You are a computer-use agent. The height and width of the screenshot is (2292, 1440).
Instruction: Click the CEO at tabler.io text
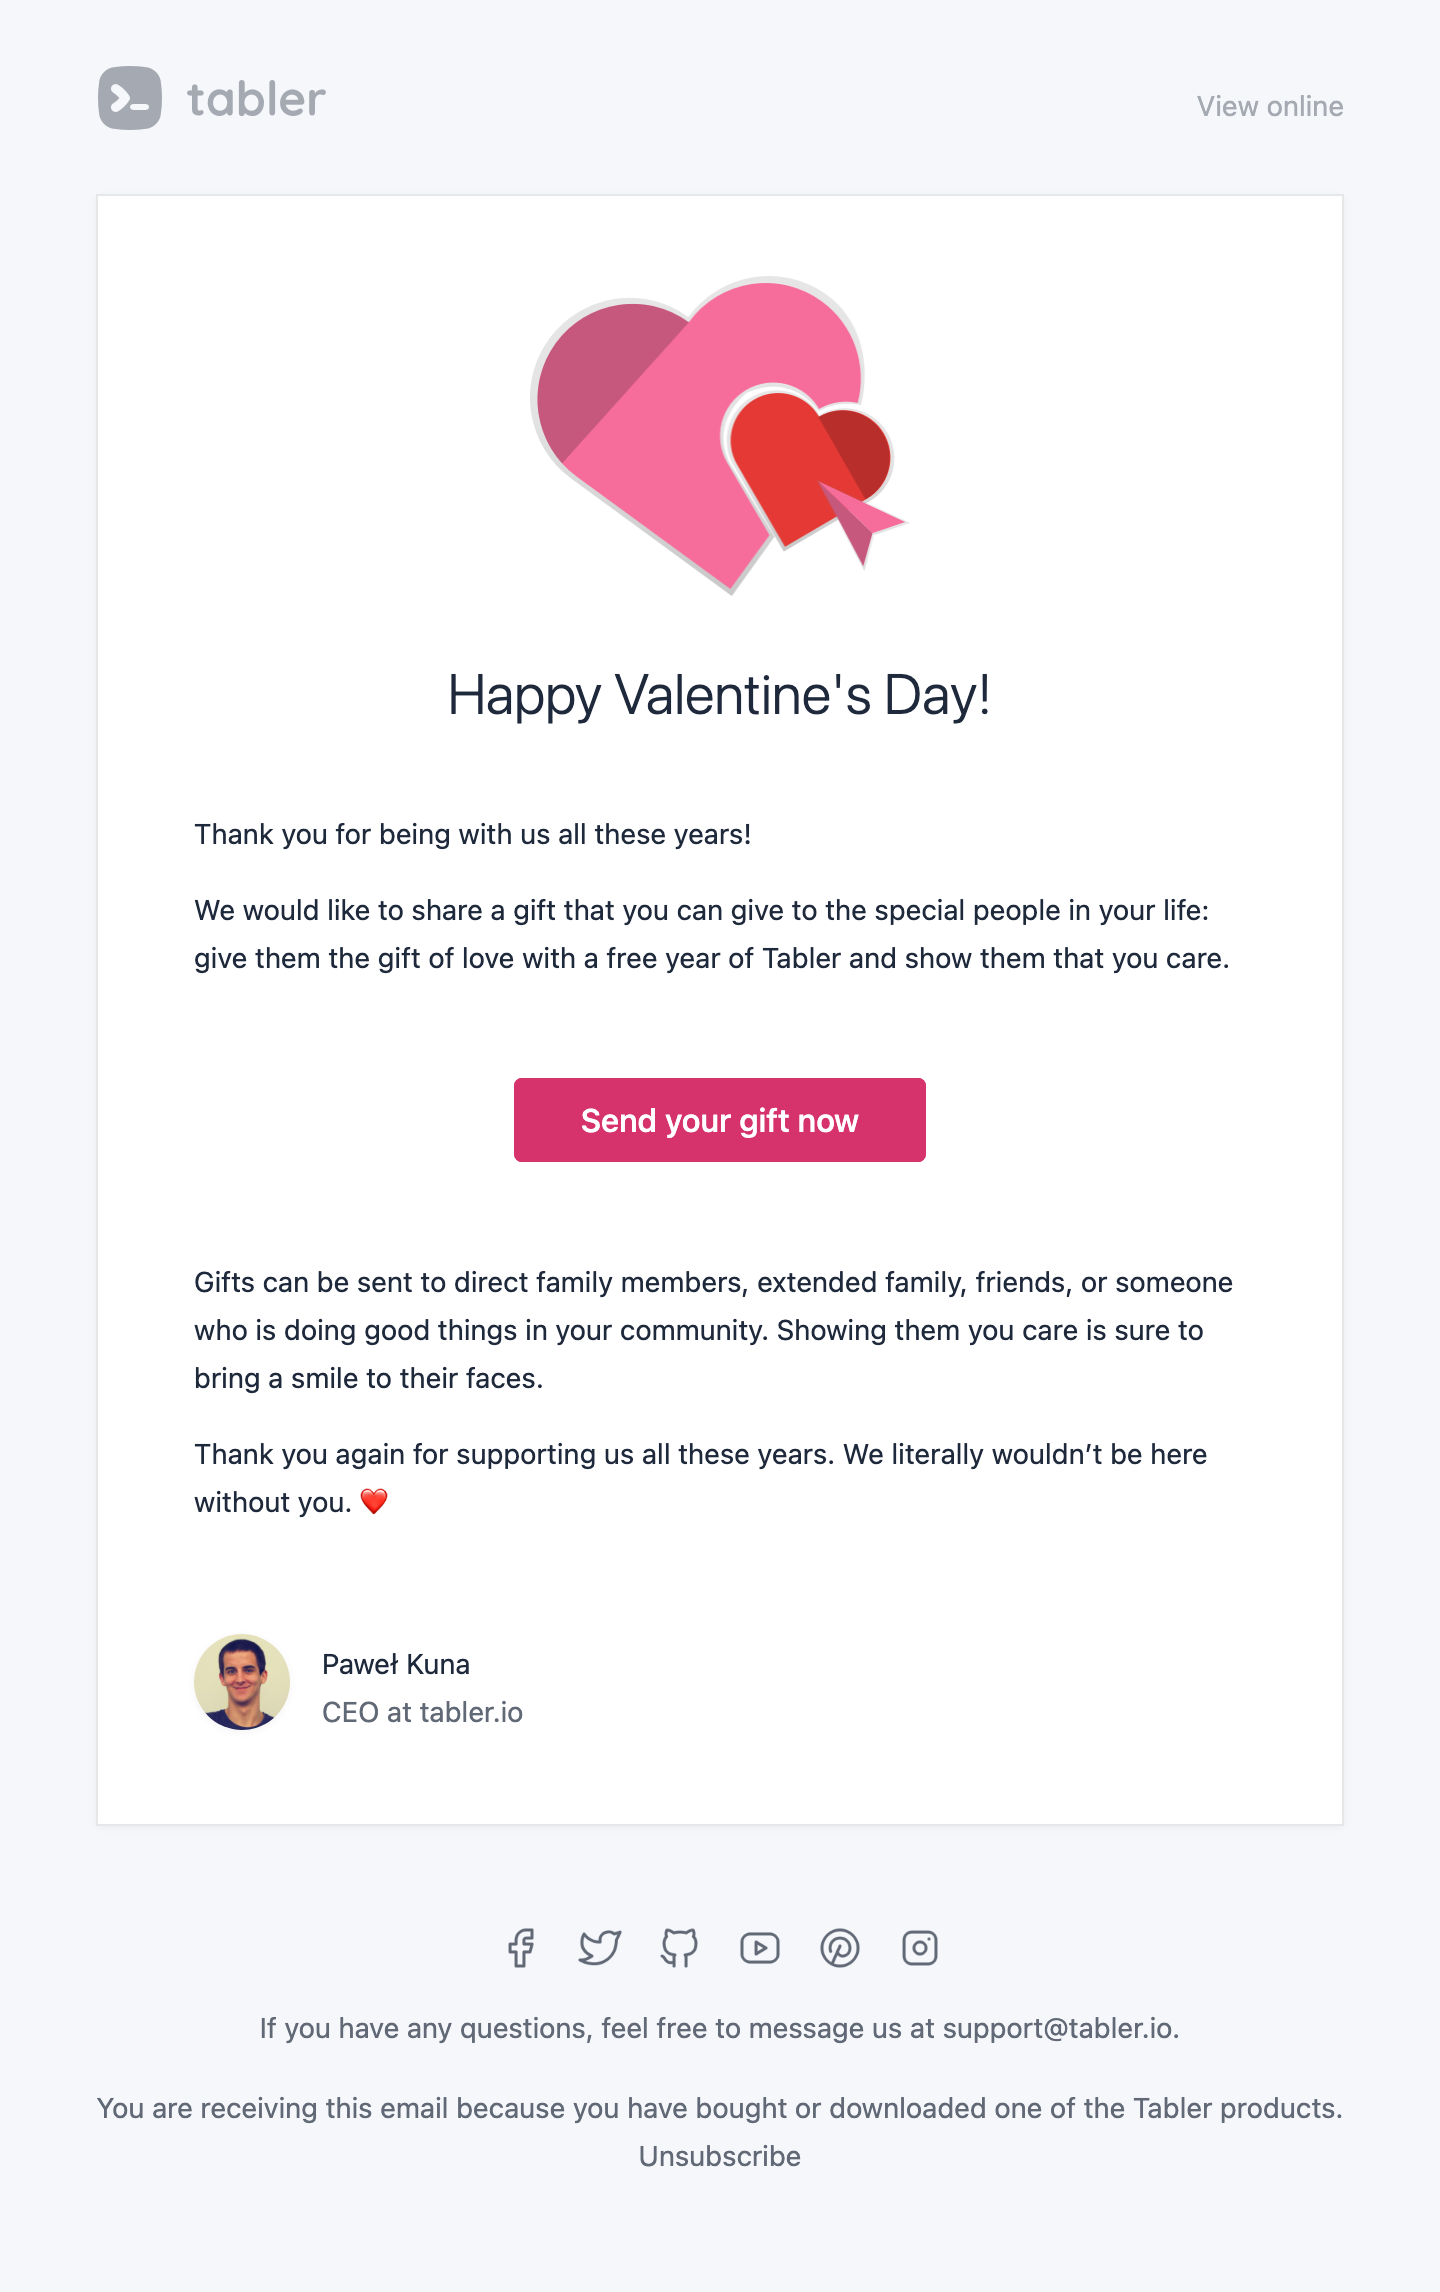click(x=422, y=1712)
